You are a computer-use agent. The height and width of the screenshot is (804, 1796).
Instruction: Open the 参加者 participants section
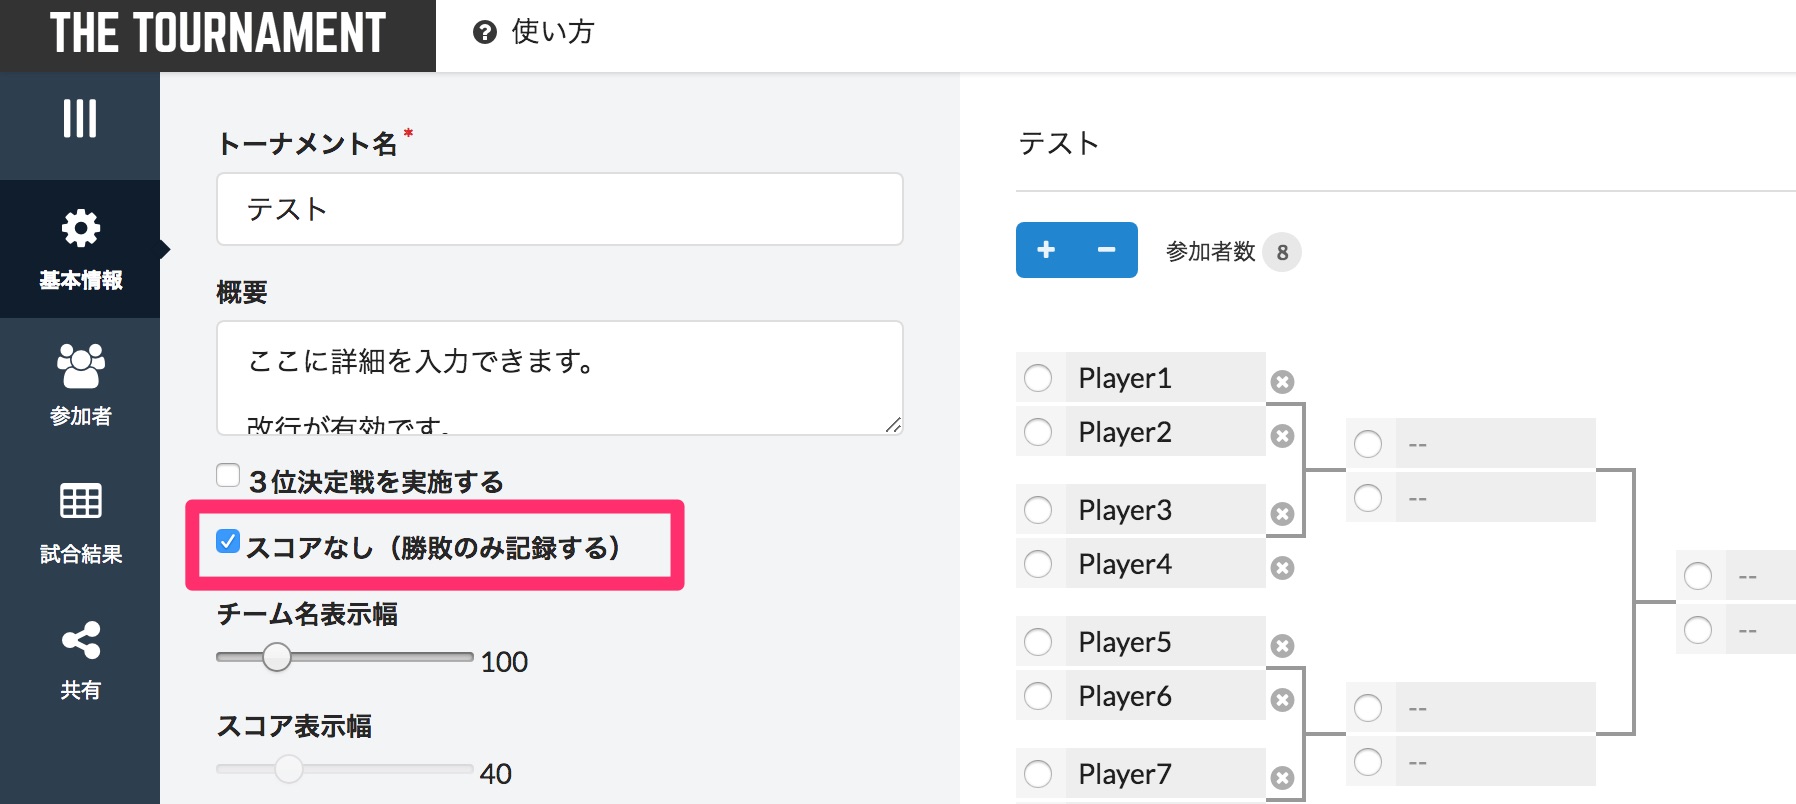tap(80, 385)
